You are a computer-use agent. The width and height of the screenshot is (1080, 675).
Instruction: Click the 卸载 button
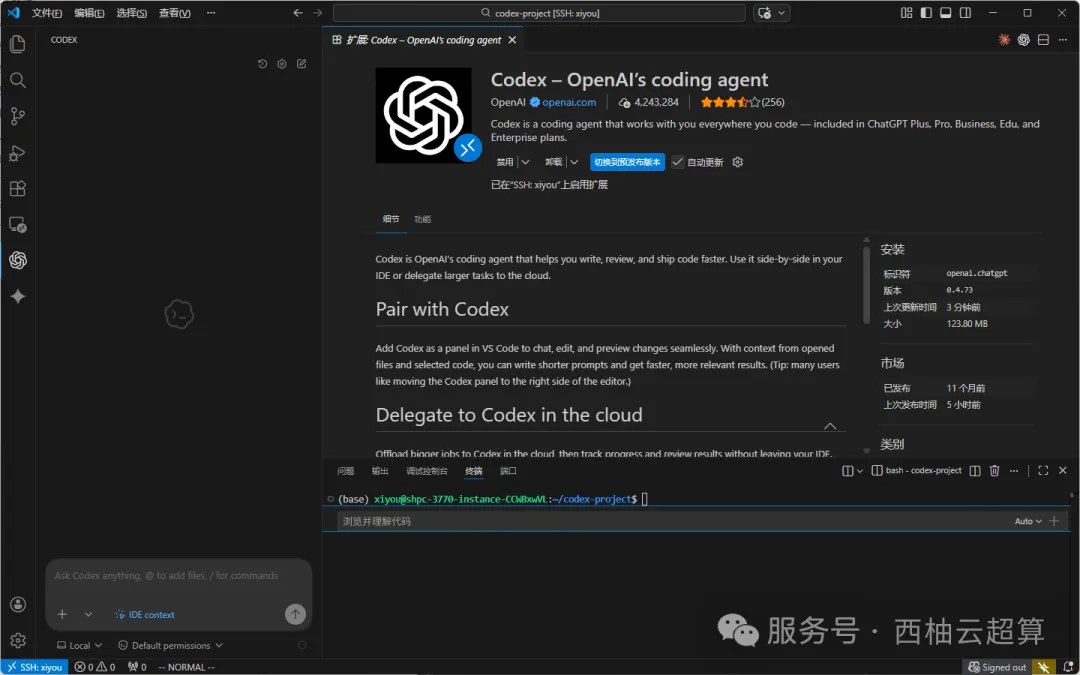click(x=554, y=163)
